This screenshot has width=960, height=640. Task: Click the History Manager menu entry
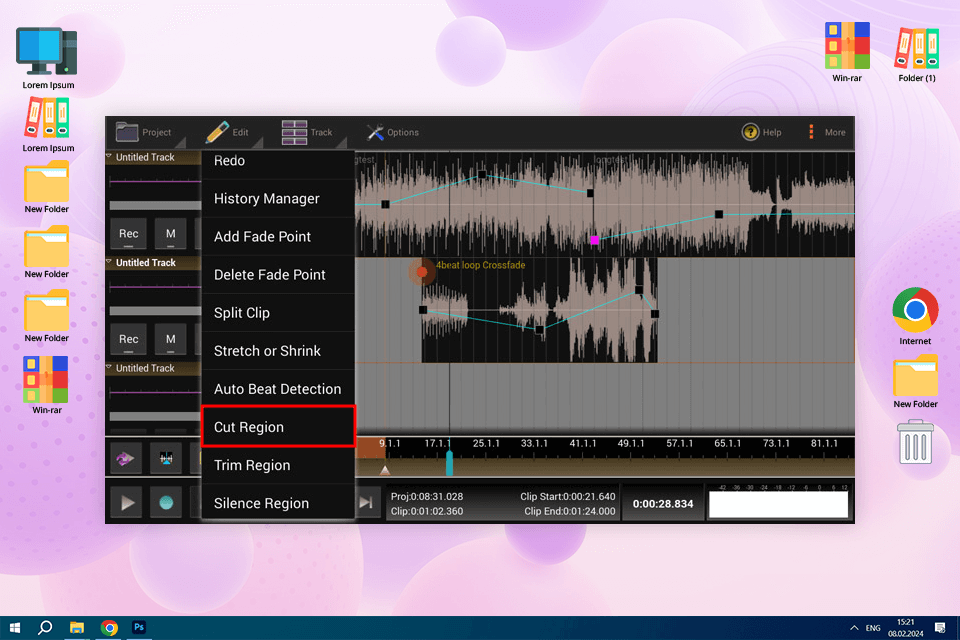tap(278, 199)
